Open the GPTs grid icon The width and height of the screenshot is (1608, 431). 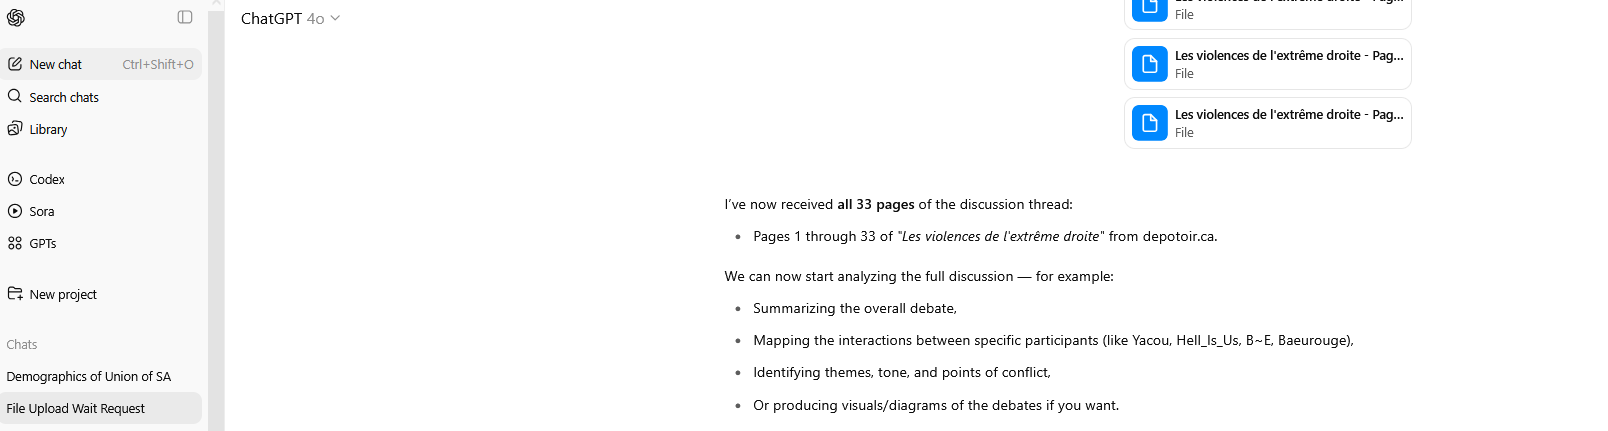coord(15,243)
